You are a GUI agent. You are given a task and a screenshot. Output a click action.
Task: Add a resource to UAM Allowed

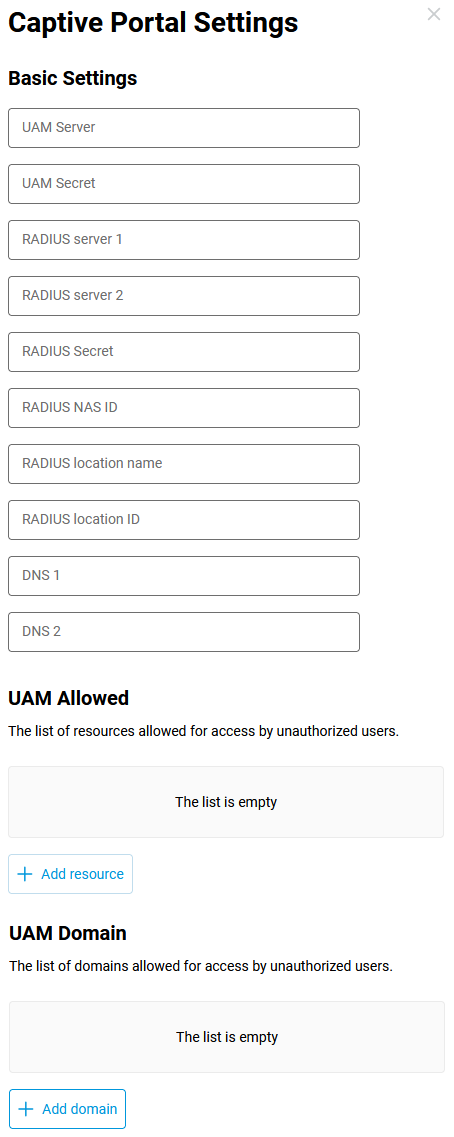tap(70, 874)
